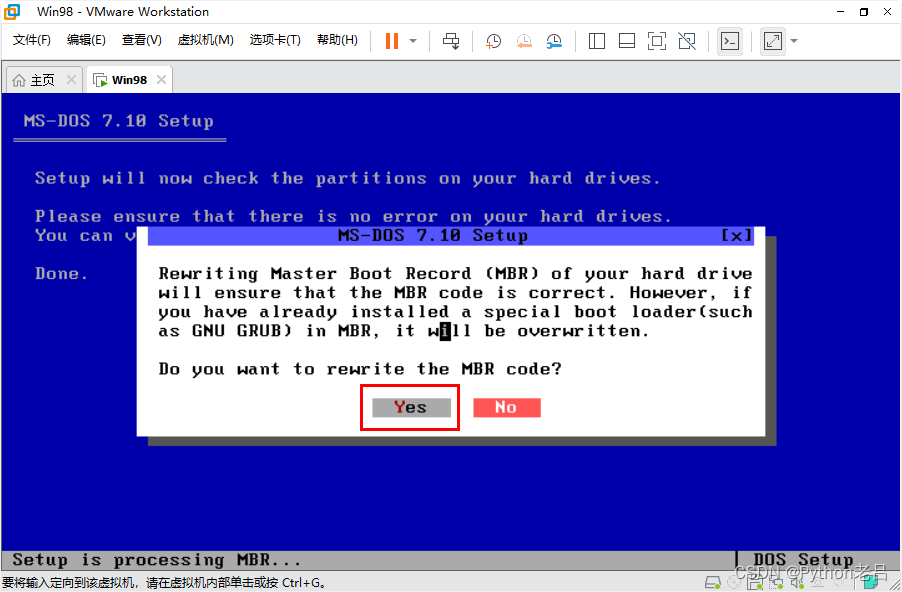Click the dialog title "MS-DOS 7.10 Setup"
902x592 pixels.
[433, 235]
